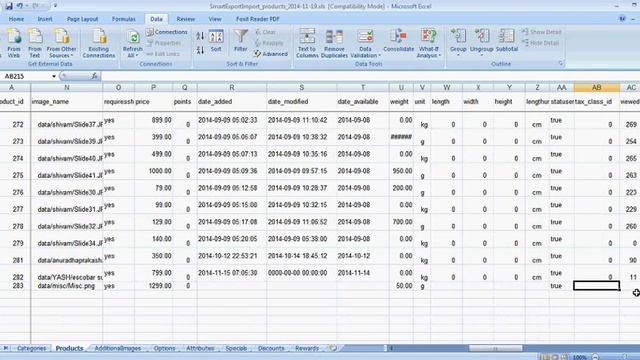The image size is (640, 360).
Task: Select column header R
Action: coord(231,87)
